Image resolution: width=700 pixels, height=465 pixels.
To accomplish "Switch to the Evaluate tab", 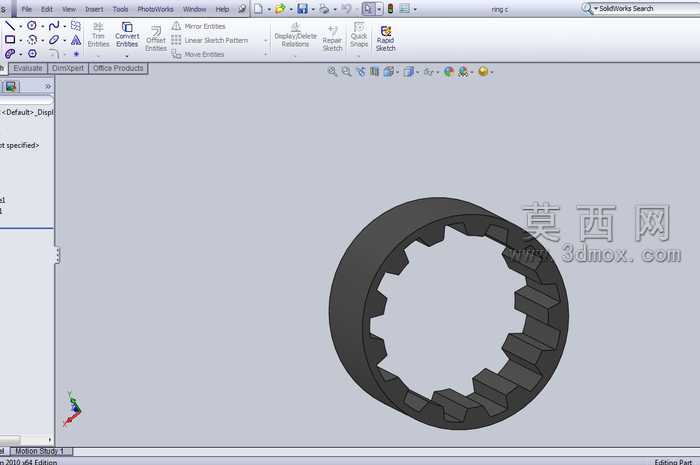I will click(28, 68).
